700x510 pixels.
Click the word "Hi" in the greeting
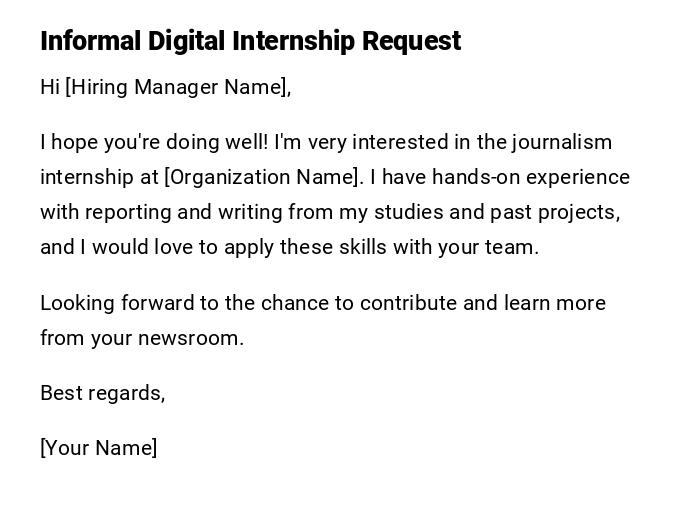click(49, 87)
